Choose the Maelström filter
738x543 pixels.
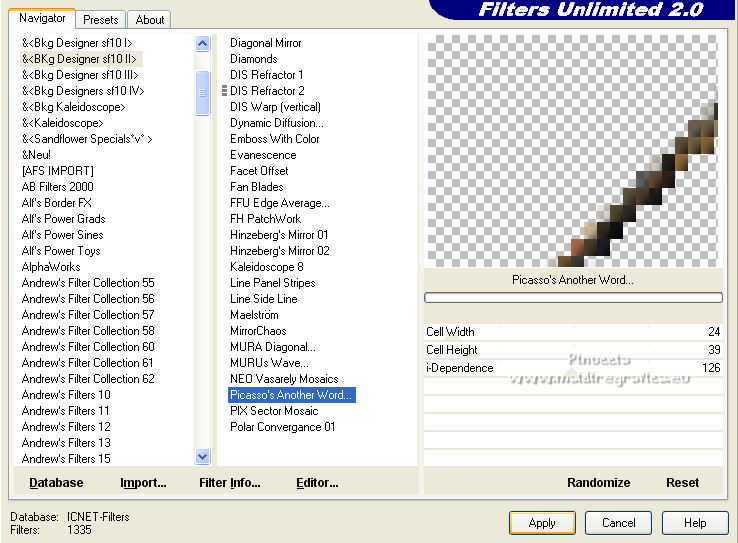point(254,315)
